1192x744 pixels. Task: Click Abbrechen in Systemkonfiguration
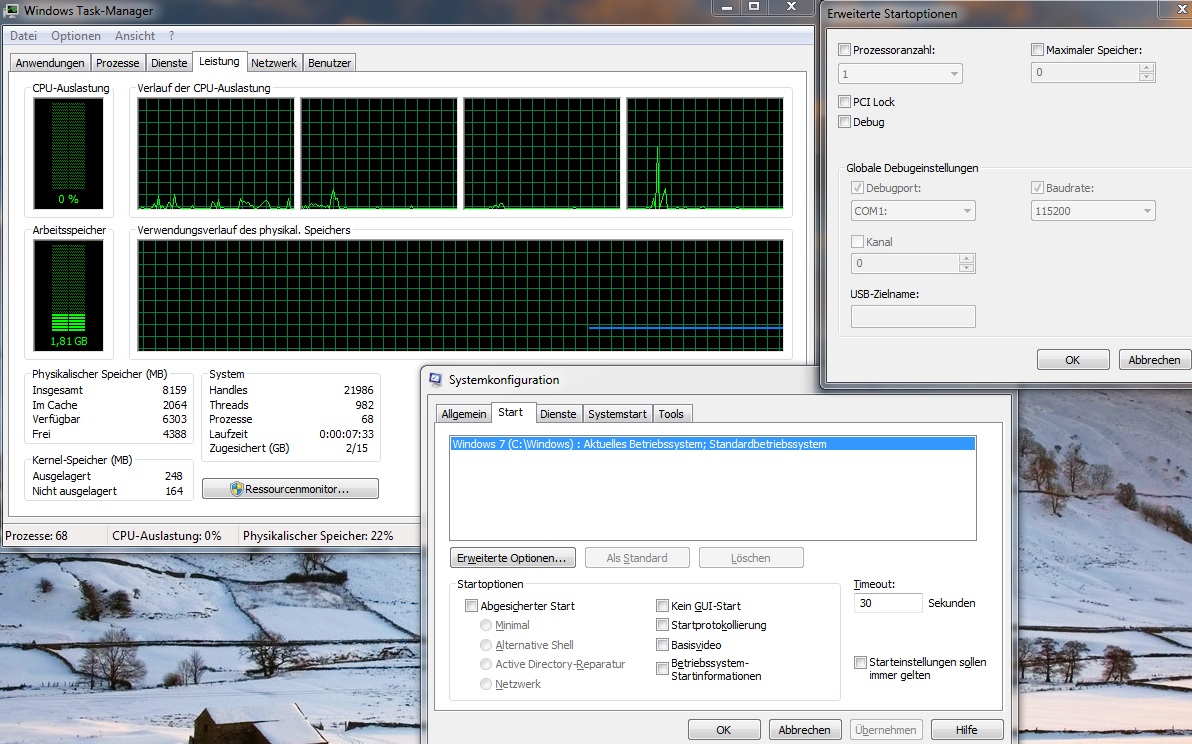(x=804, y=730)
